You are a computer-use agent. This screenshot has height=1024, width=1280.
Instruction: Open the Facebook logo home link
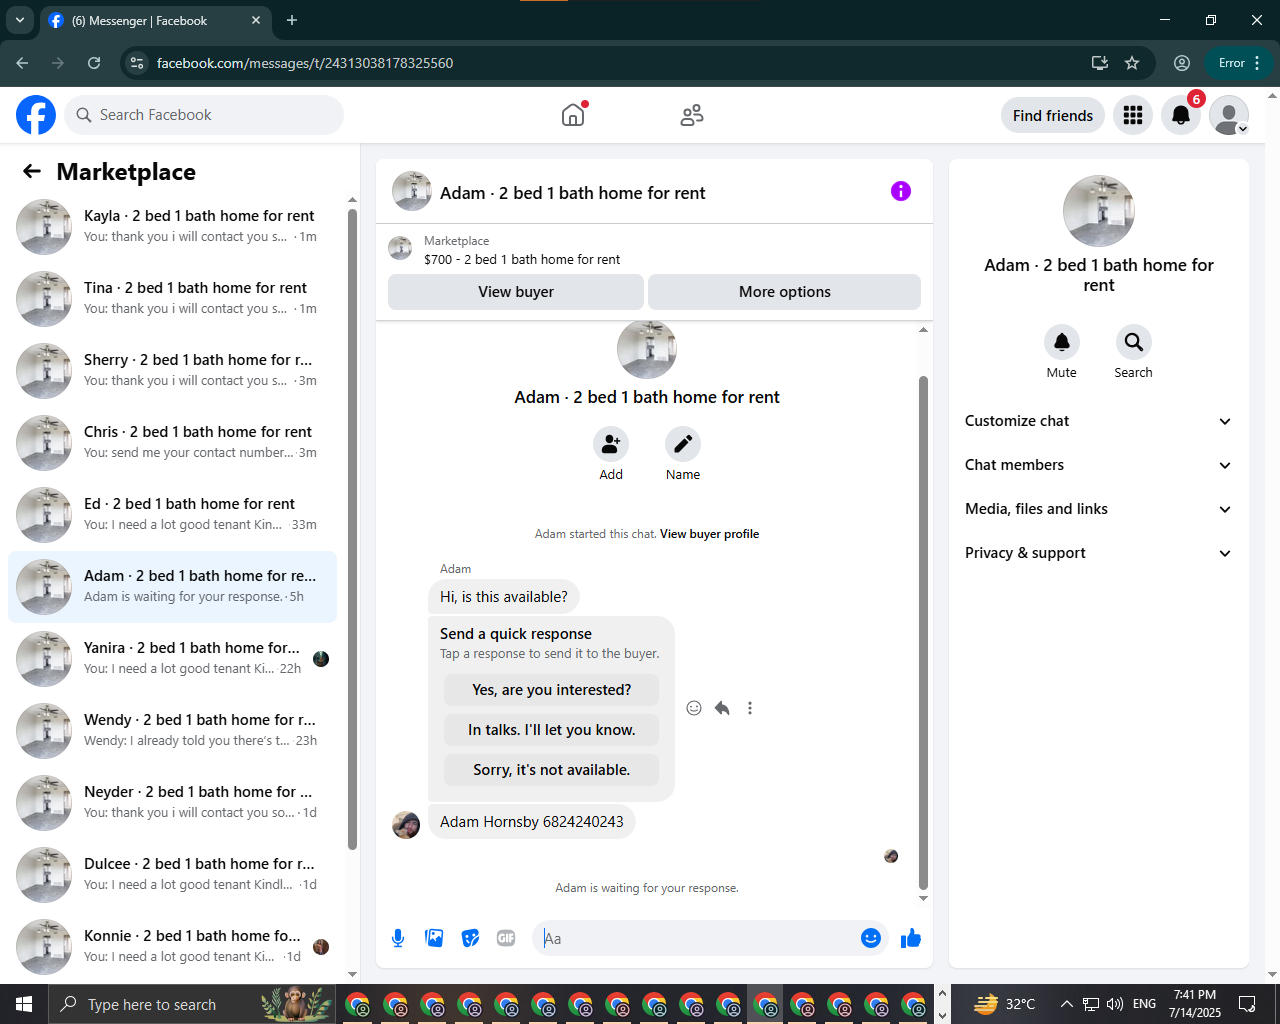(x=36, y=115)
